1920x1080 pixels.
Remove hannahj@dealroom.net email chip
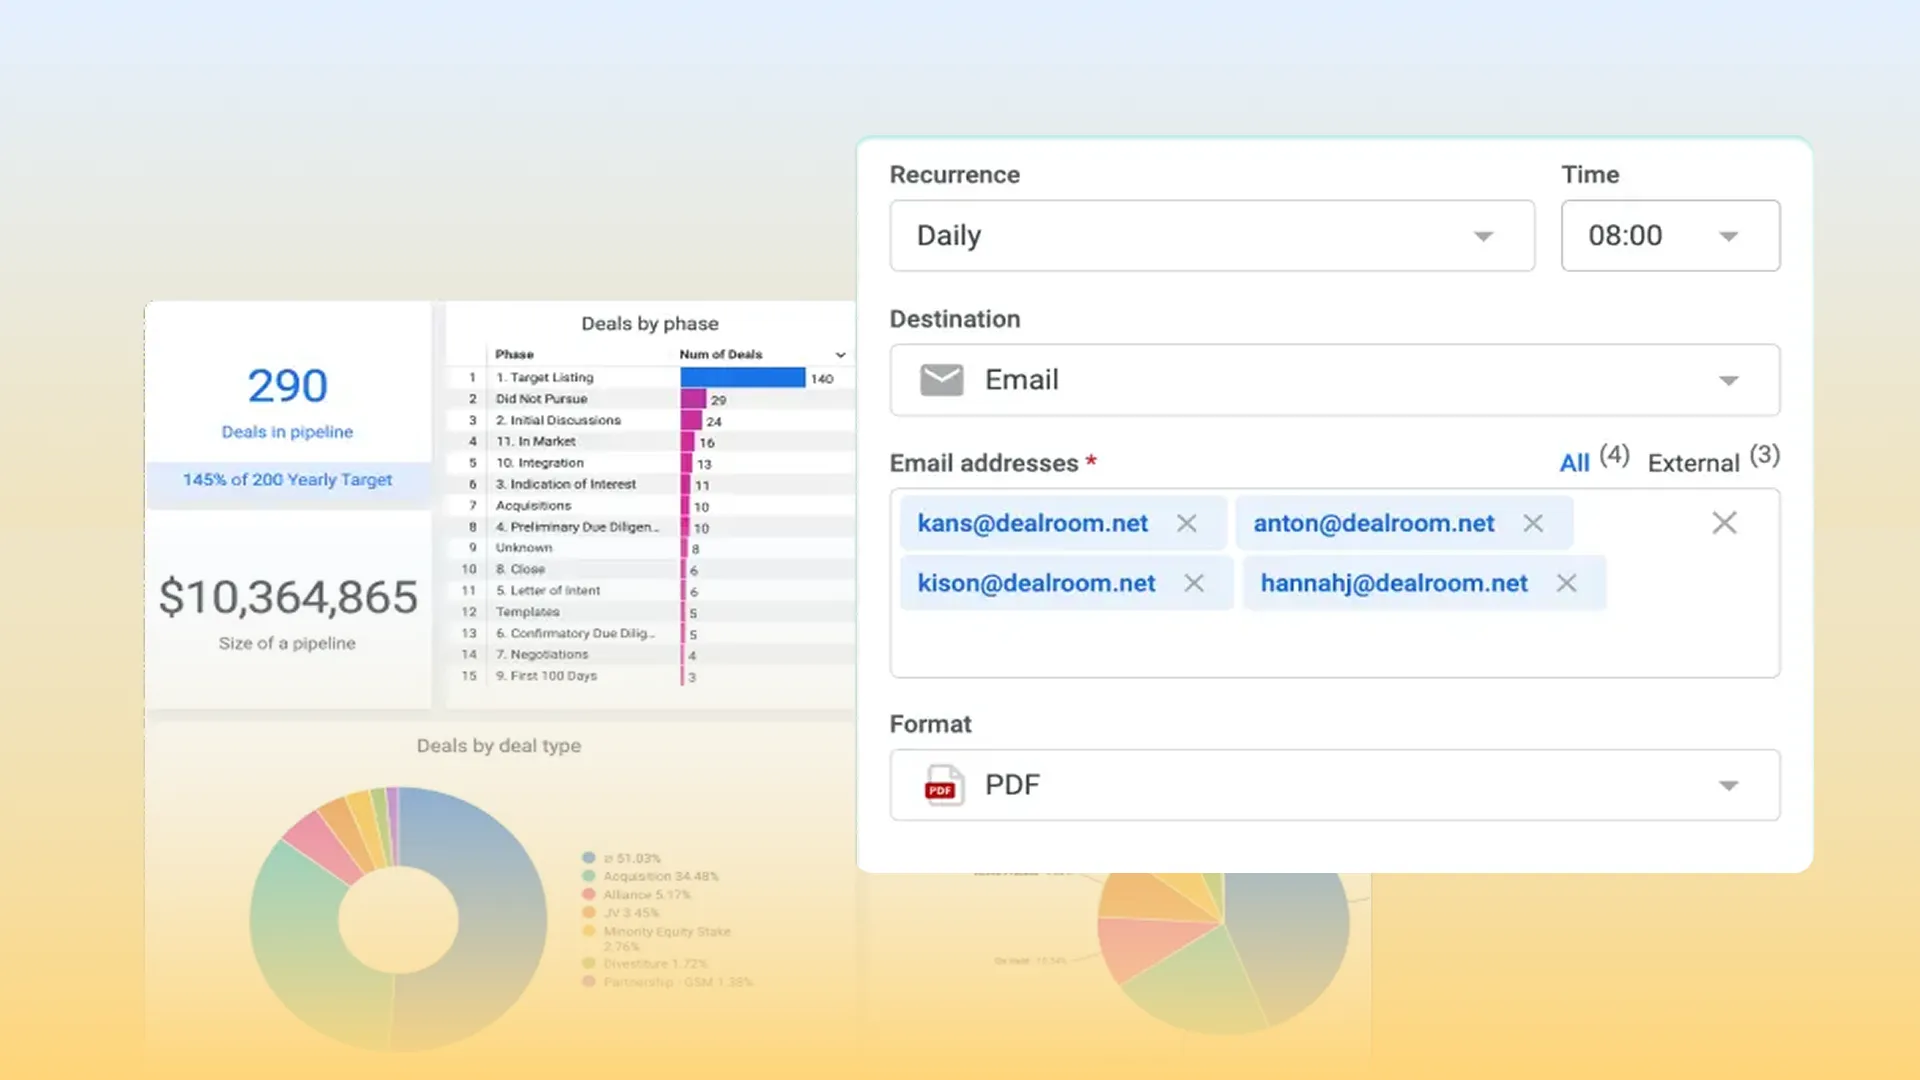(1566, 583)
